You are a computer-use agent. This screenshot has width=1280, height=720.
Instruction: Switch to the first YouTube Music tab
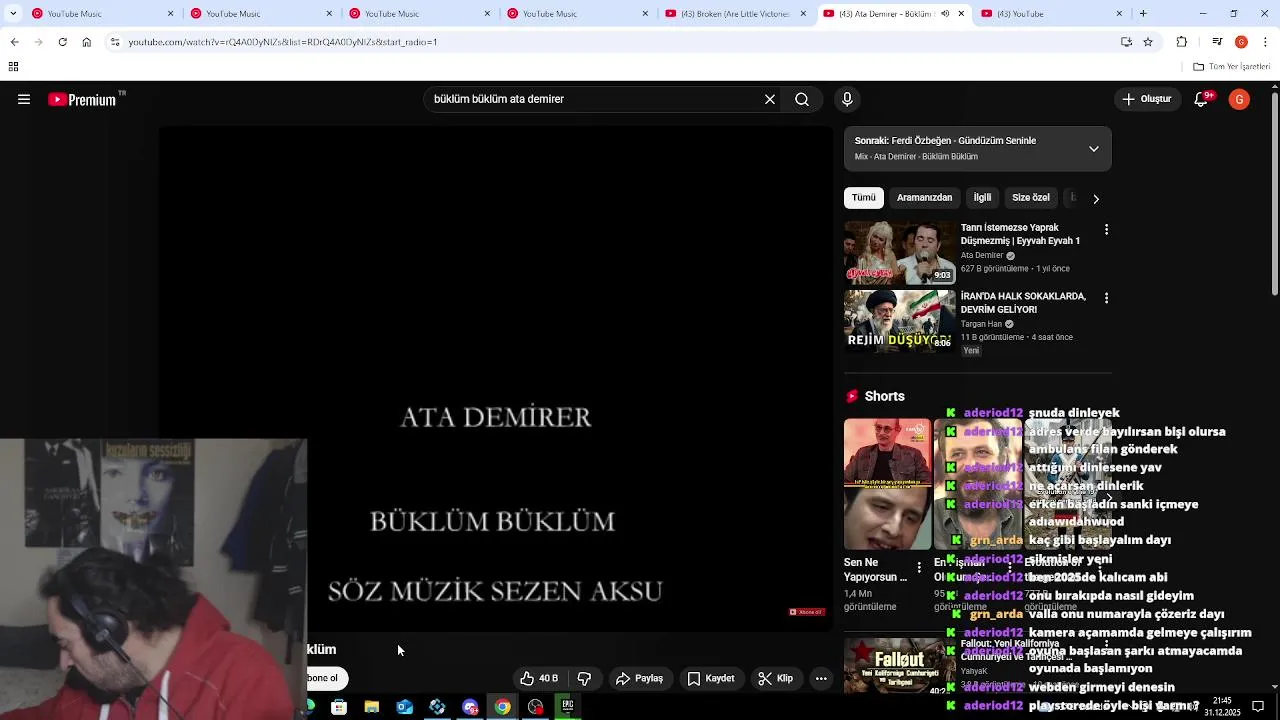[100, 14]
